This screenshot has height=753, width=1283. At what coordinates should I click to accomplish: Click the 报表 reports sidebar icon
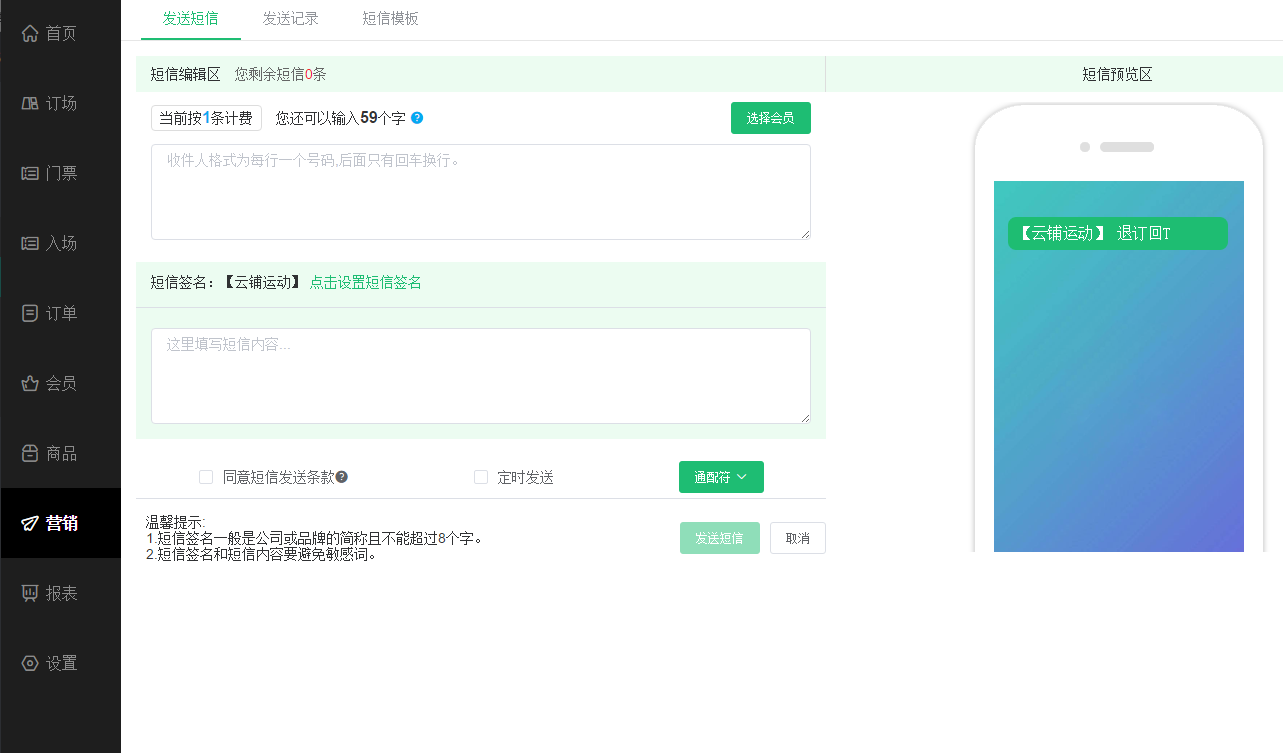(29, 592)
